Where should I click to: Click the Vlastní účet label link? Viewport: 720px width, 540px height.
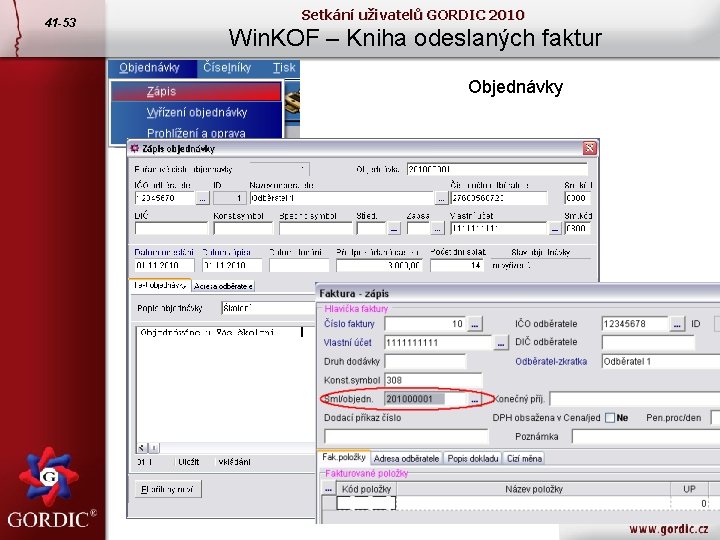[x=348, y=343]
